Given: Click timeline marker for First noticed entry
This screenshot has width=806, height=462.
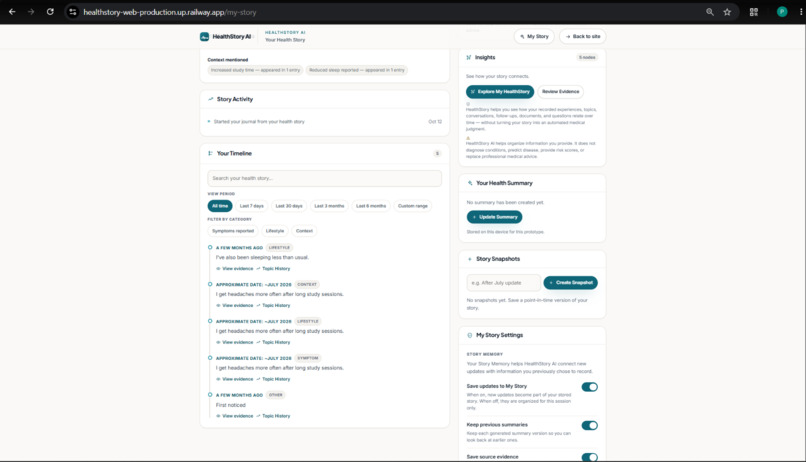Looking at the screenshot, I should [x=210, y=395].
